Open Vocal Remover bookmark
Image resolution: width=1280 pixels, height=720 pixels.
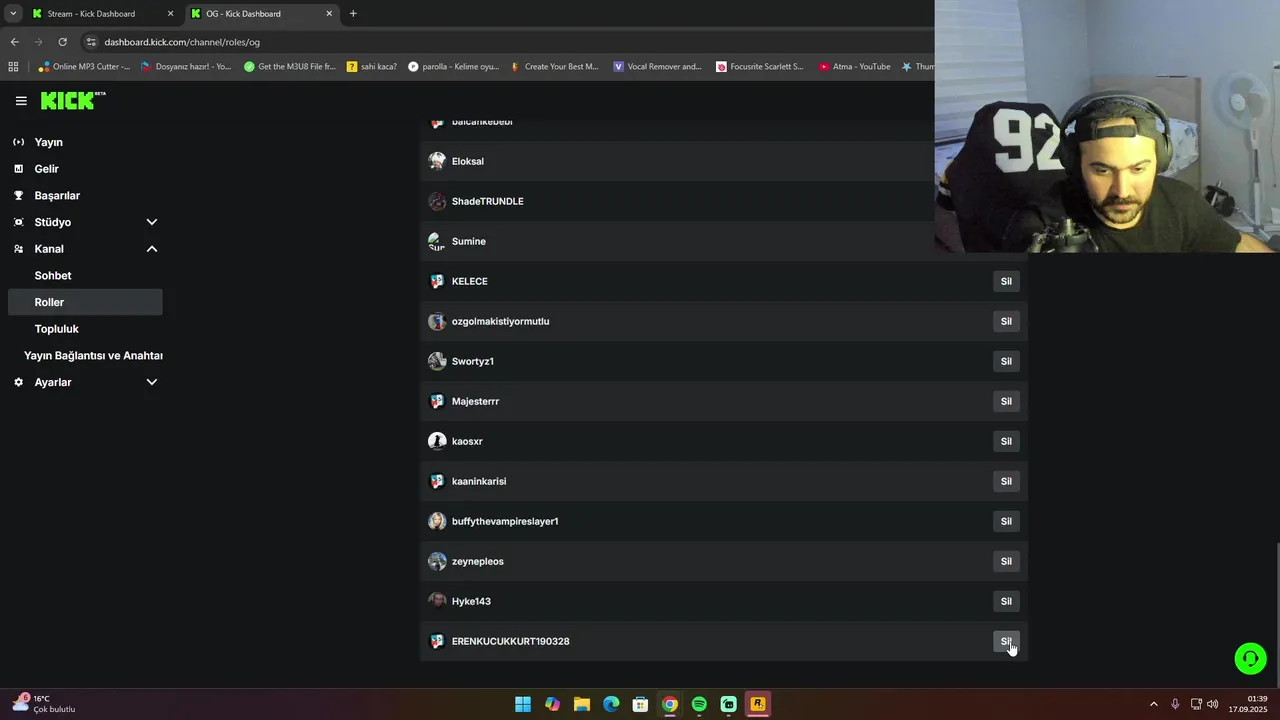tap(657, 67)
